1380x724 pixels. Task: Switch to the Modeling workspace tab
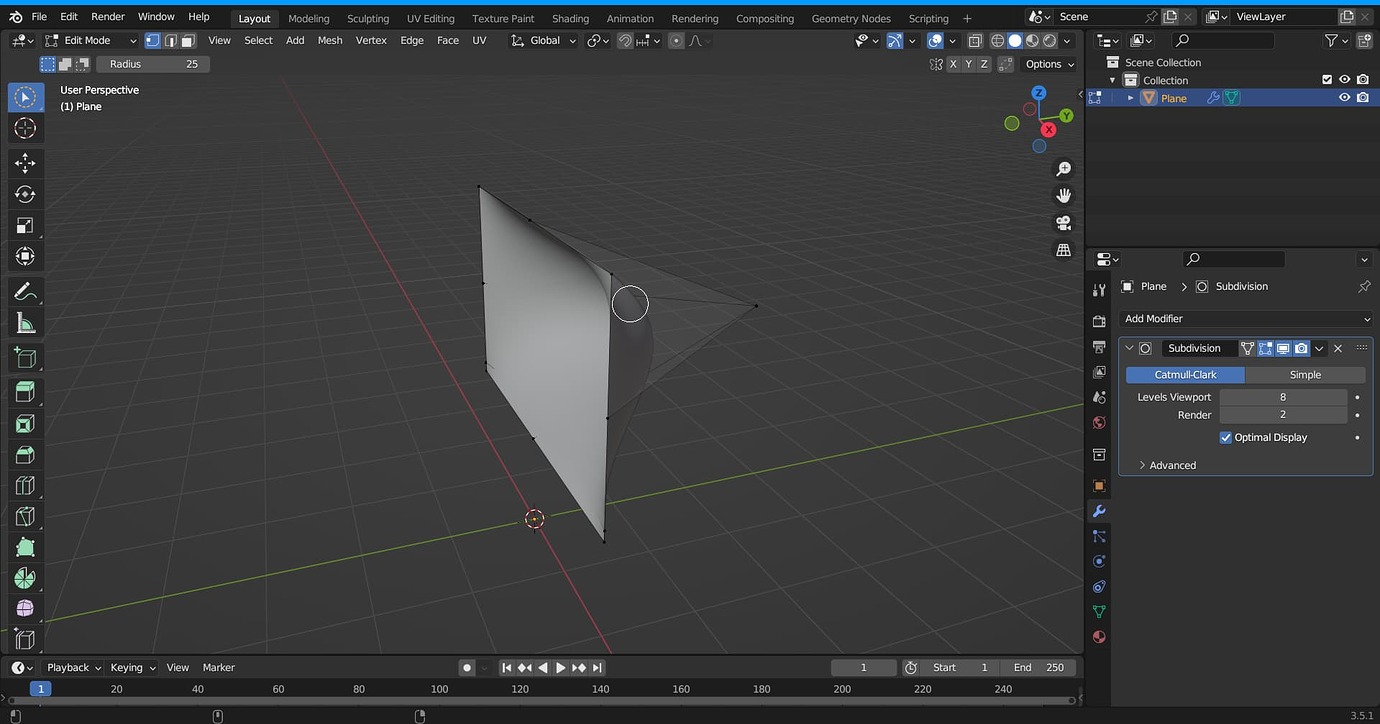[x=308, y=18]
